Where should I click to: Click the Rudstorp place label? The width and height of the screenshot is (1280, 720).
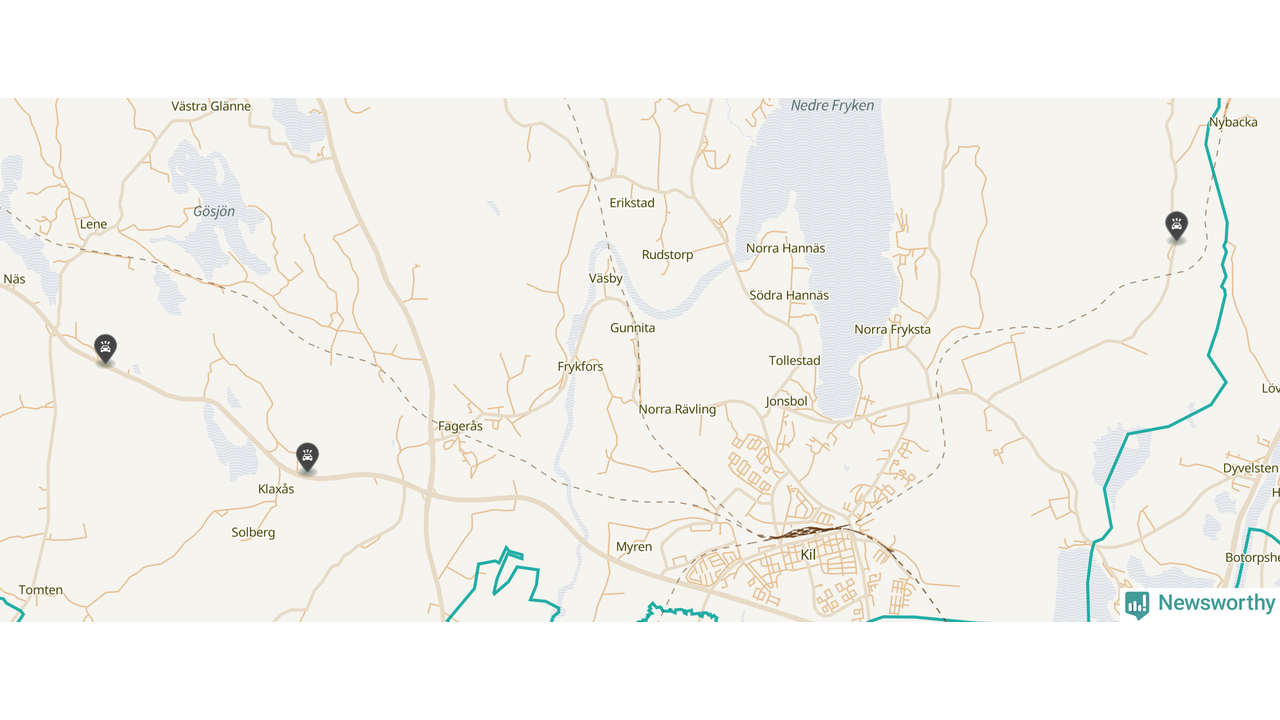click(x=667, y=255)
